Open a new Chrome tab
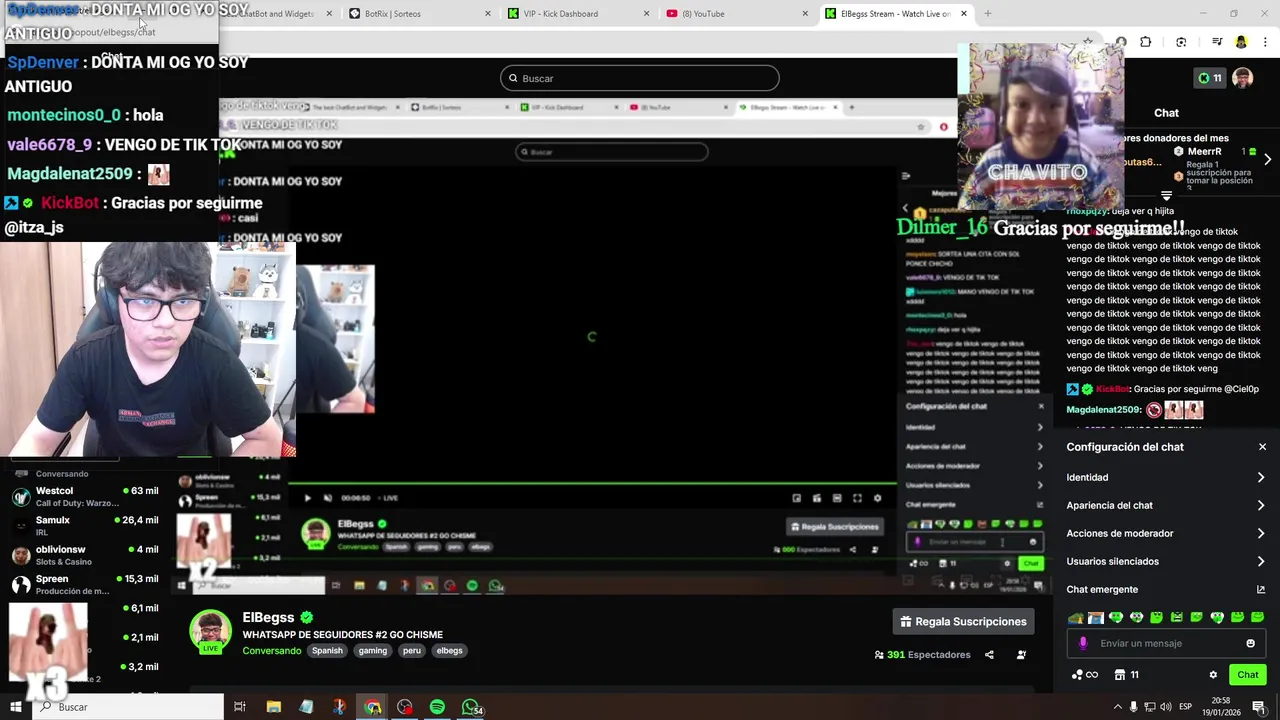The width and height of the screenshot is (1280, 720). (988, 14)
